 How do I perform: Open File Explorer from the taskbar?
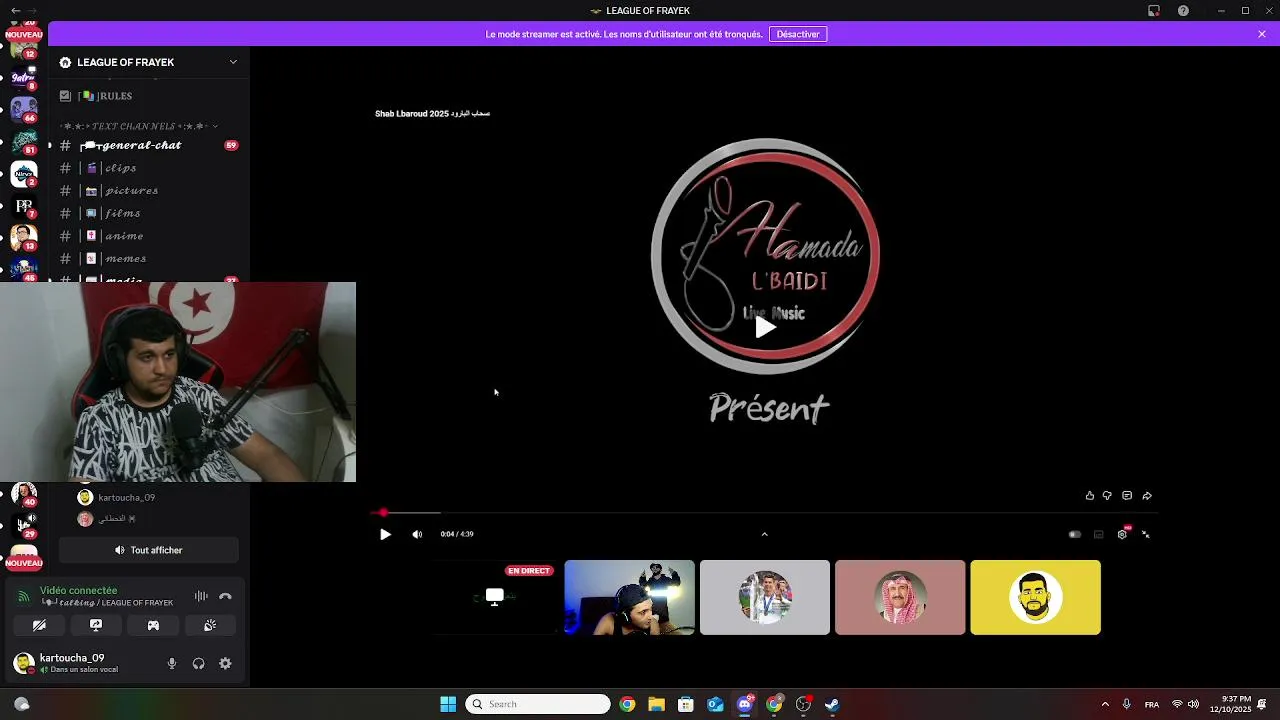click(x=656, y=704)
